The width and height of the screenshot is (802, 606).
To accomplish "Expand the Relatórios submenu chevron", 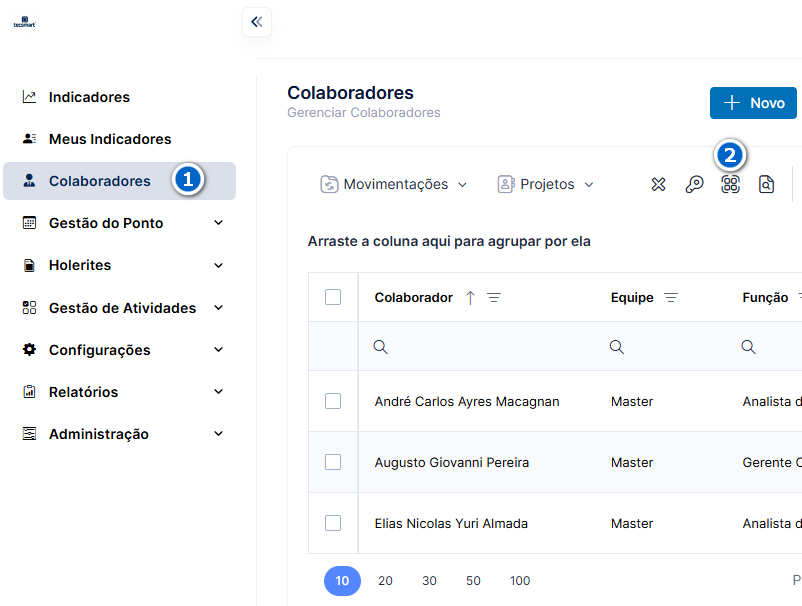I will click(x=218, y=391).
